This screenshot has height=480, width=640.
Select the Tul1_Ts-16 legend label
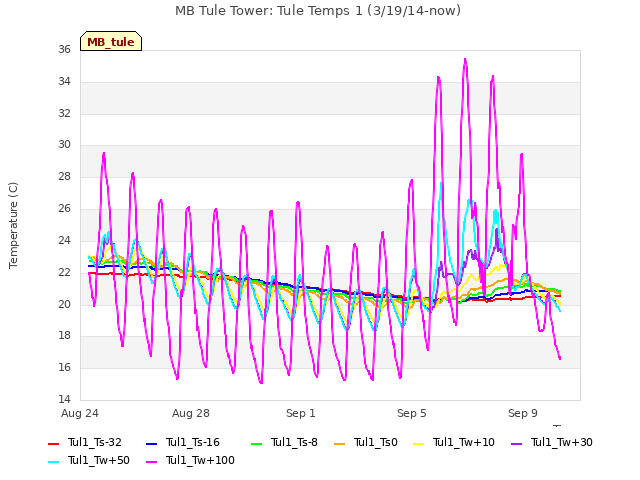[x=193, y=442]
